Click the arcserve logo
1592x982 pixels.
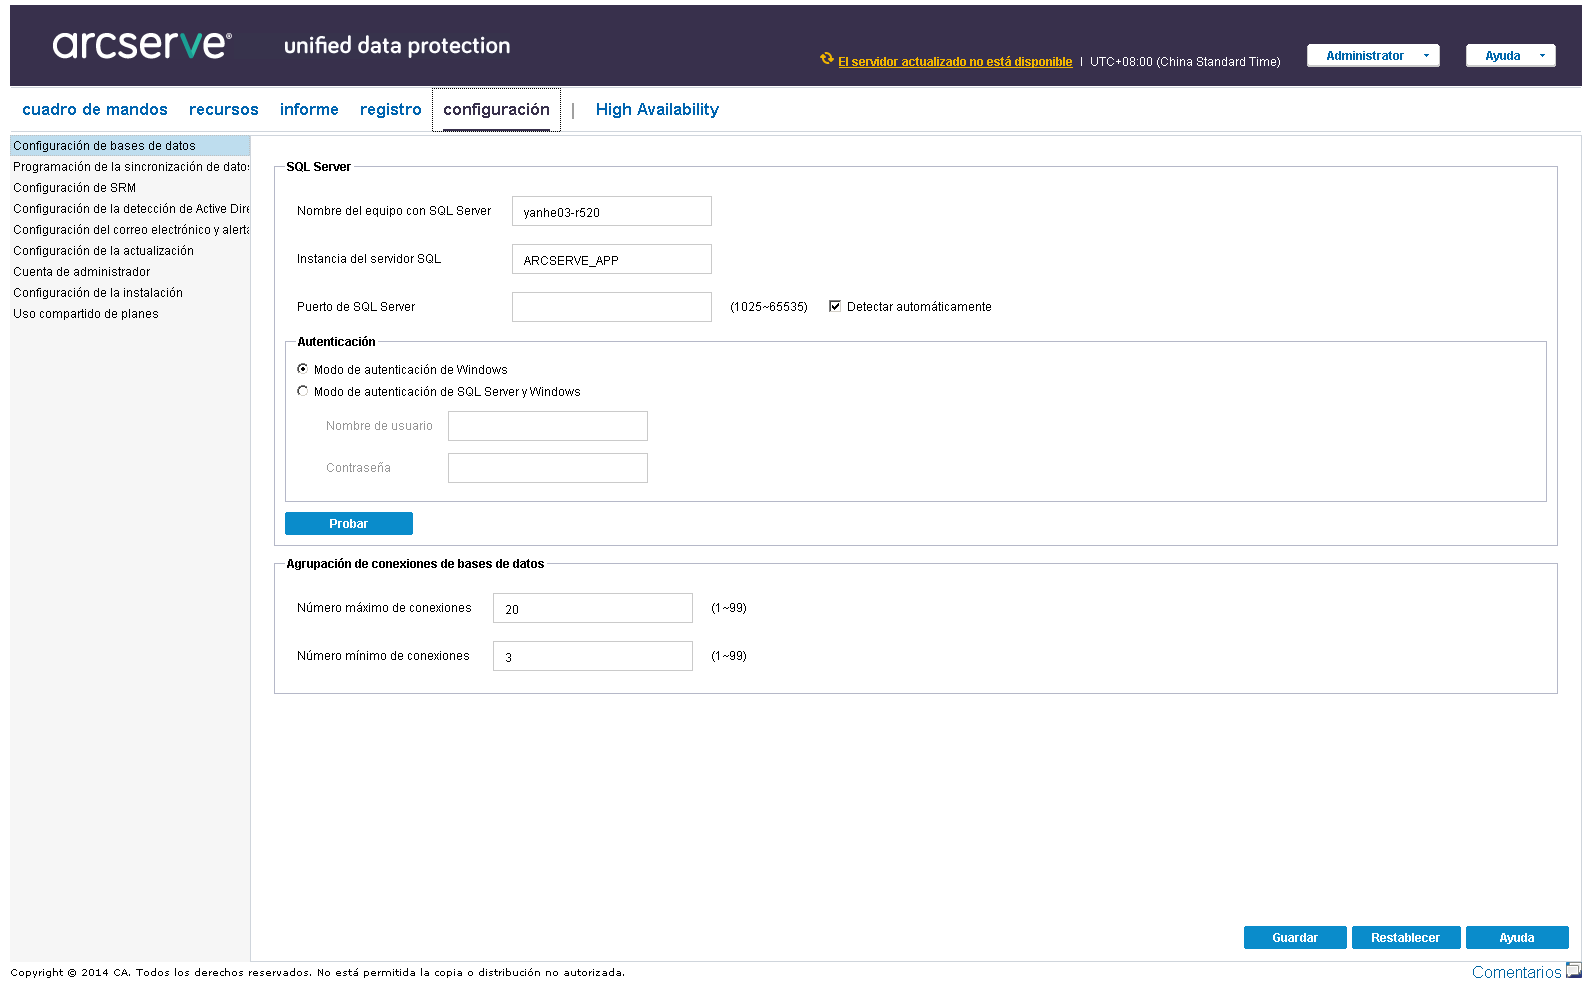[x=142, y=44]
